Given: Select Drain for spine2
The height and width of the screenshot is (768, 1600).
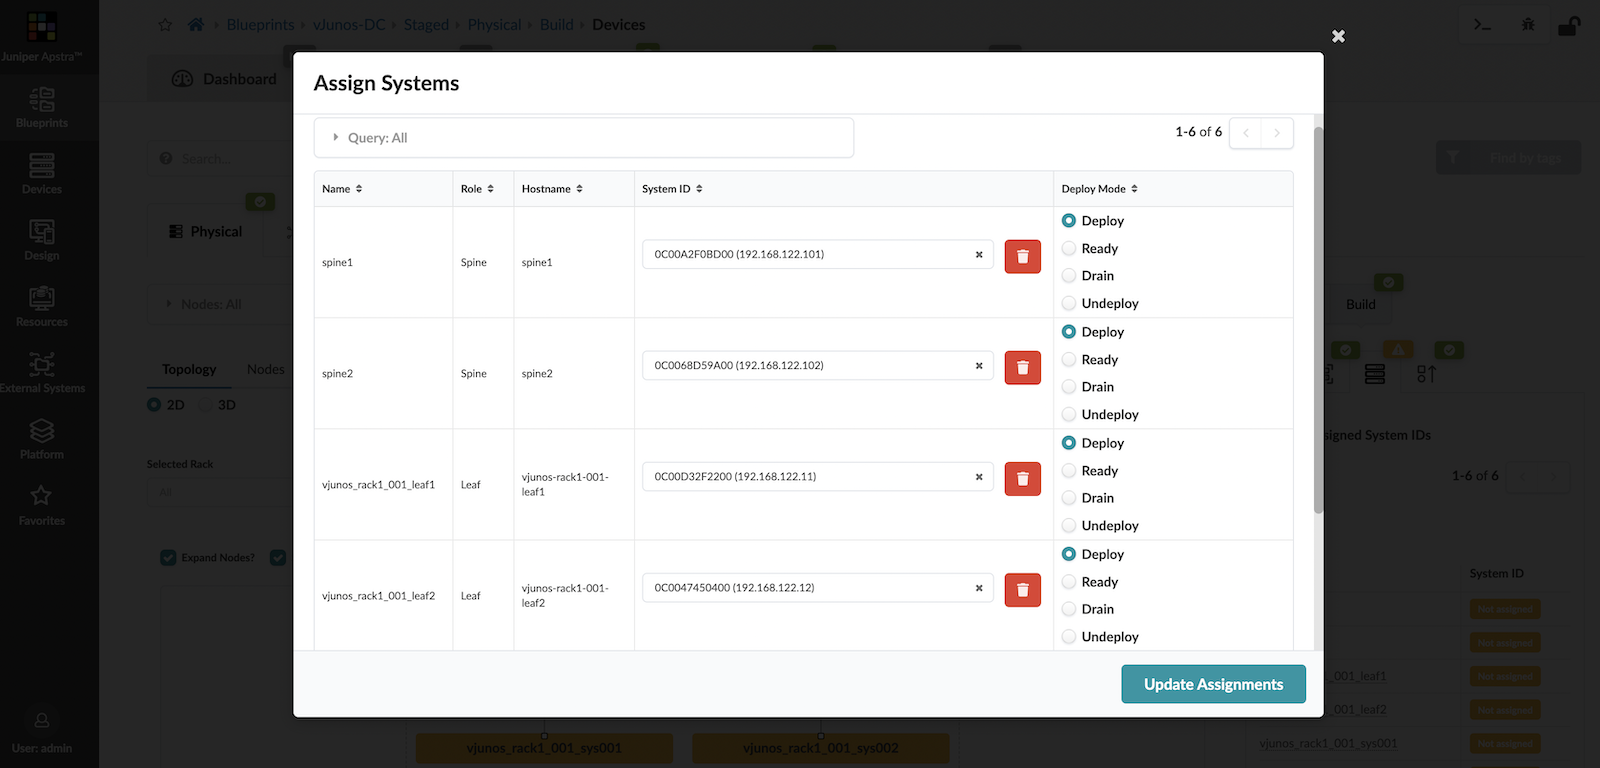Looking at the screenshot, I should 1069,387.
